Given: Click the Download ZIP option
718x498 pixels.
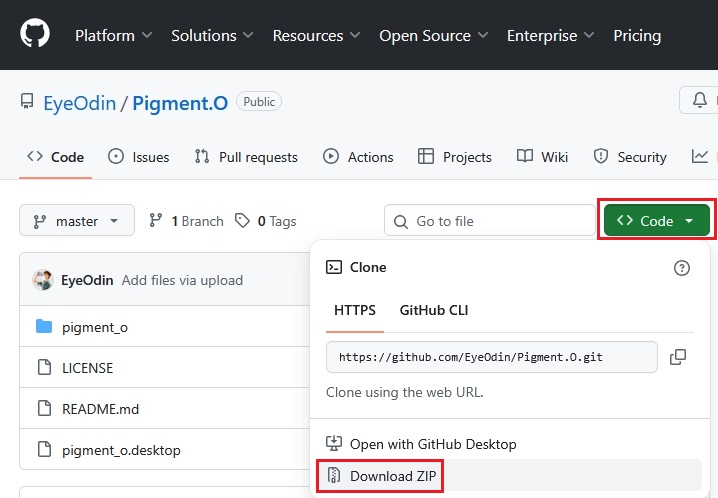Looking at the screenshot, I should pos(395,476).
